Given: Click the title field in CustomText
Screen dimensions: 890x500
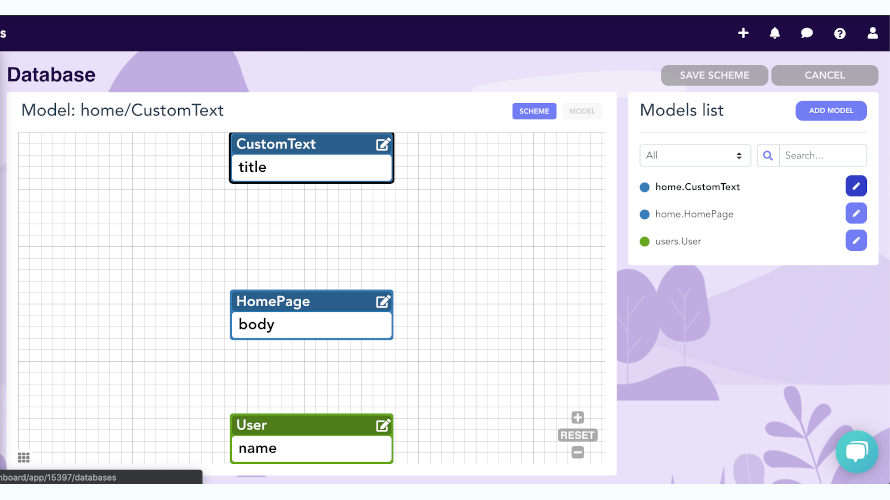Looking at the screenshot, I should pos(312,167).
